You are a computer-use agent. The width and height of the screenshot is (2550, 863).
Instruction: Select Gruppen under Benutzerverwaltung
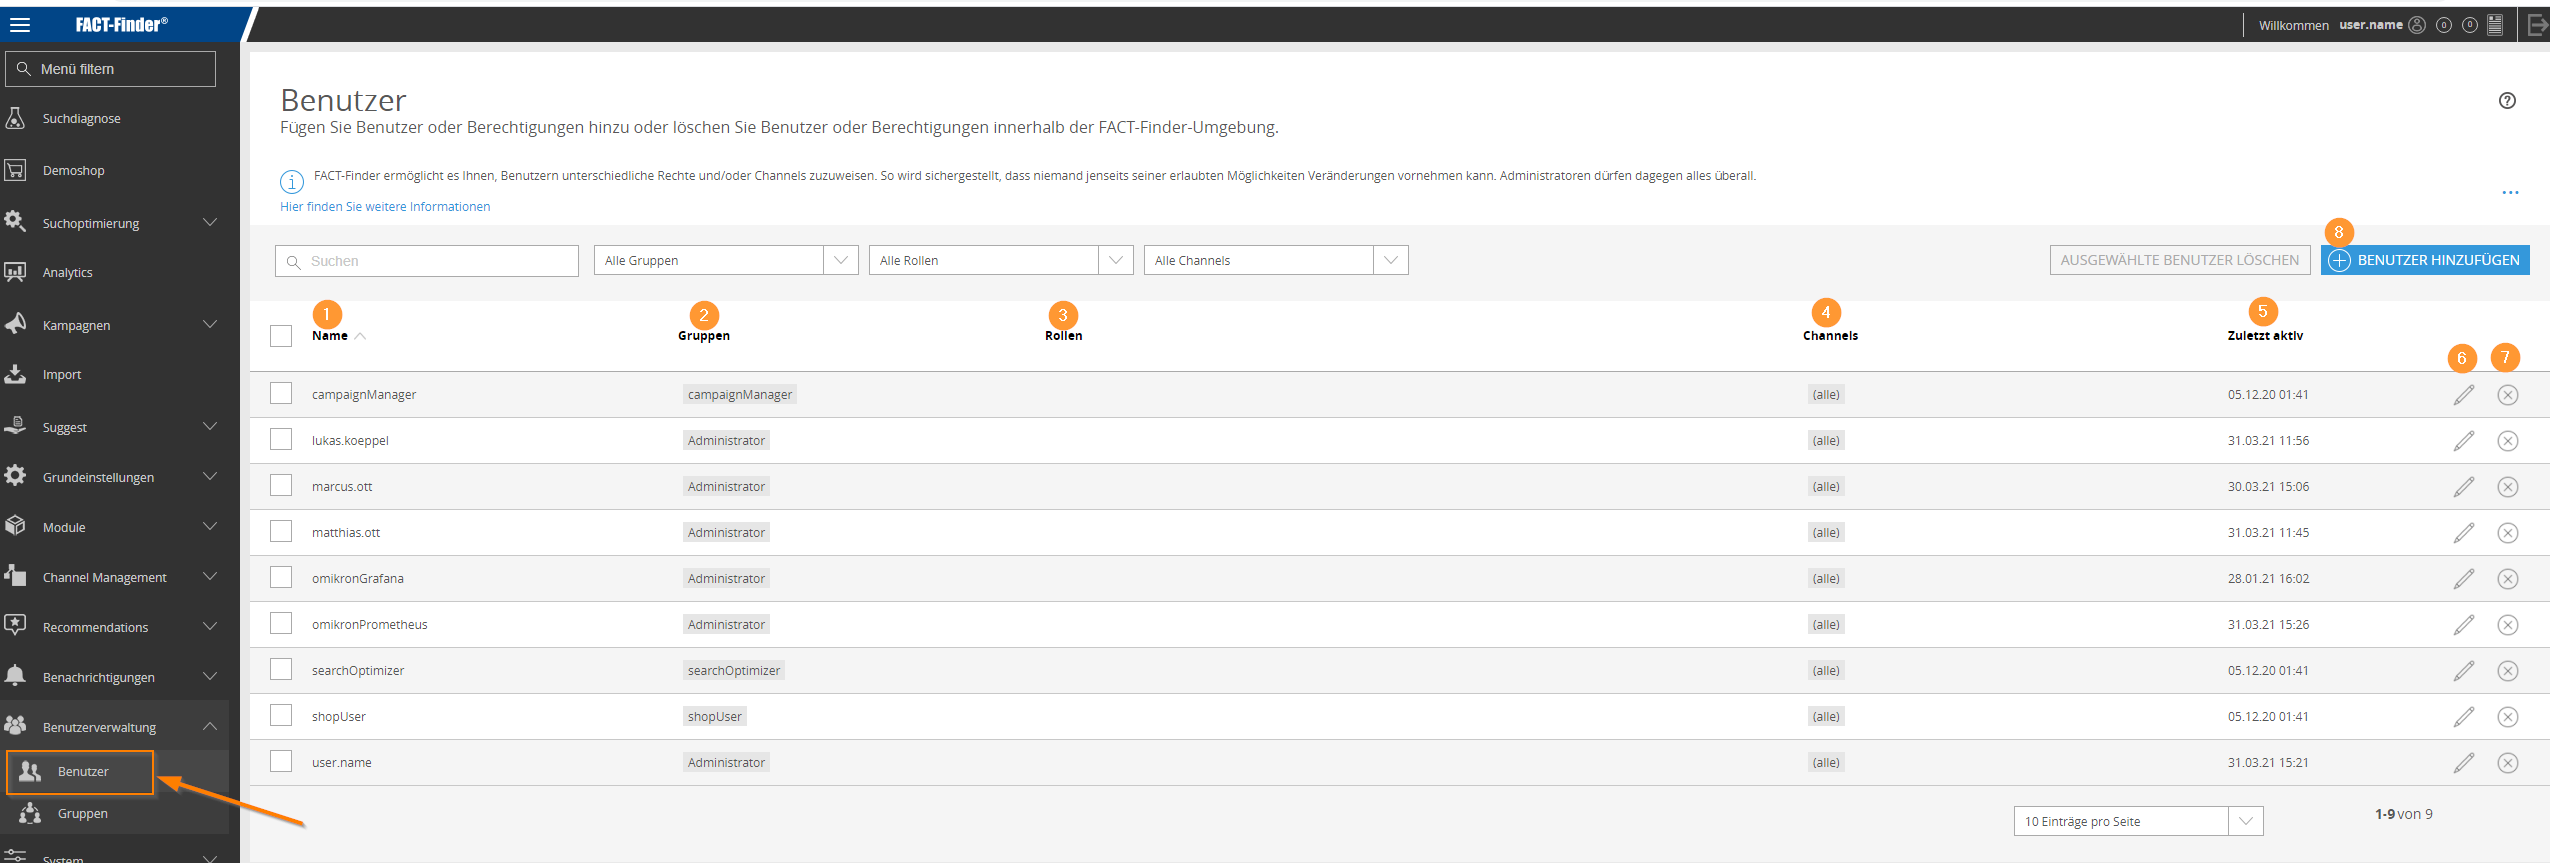[x=82, y=813]
